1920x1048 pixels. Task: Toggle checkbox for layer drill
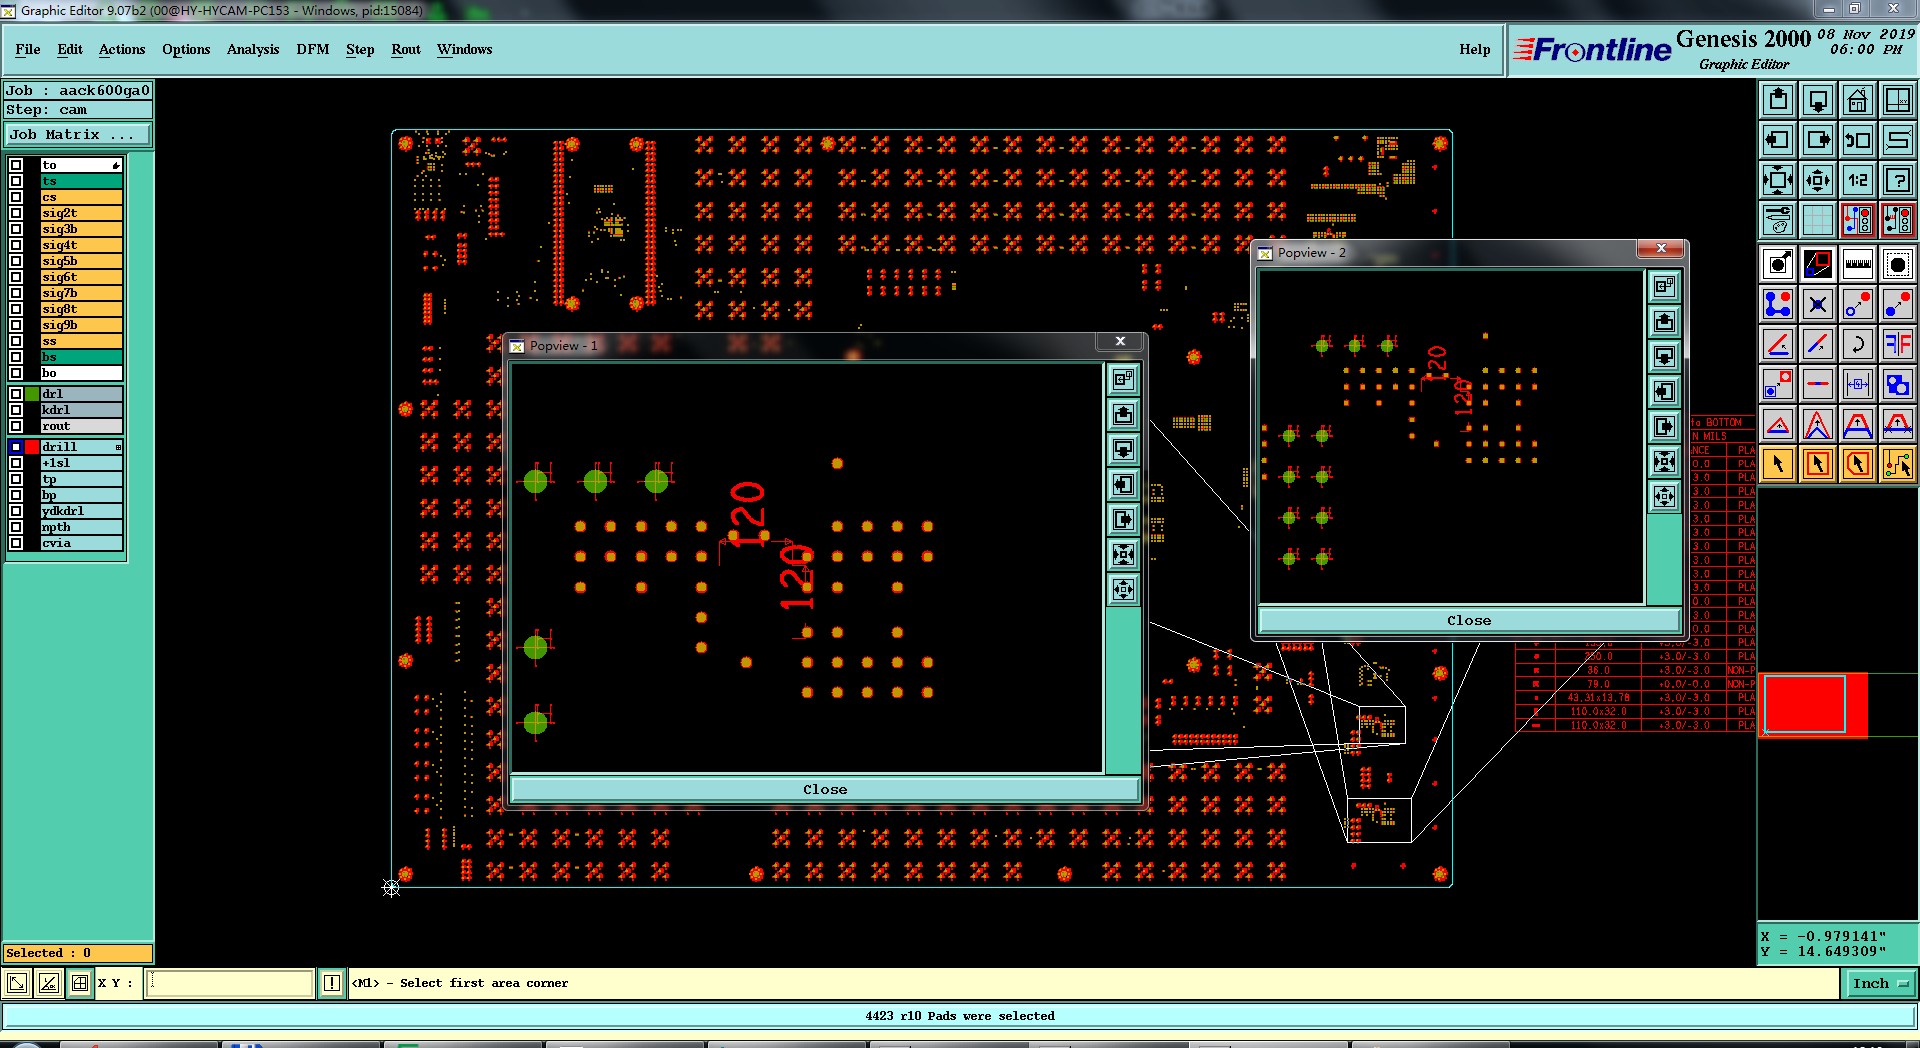16,447
